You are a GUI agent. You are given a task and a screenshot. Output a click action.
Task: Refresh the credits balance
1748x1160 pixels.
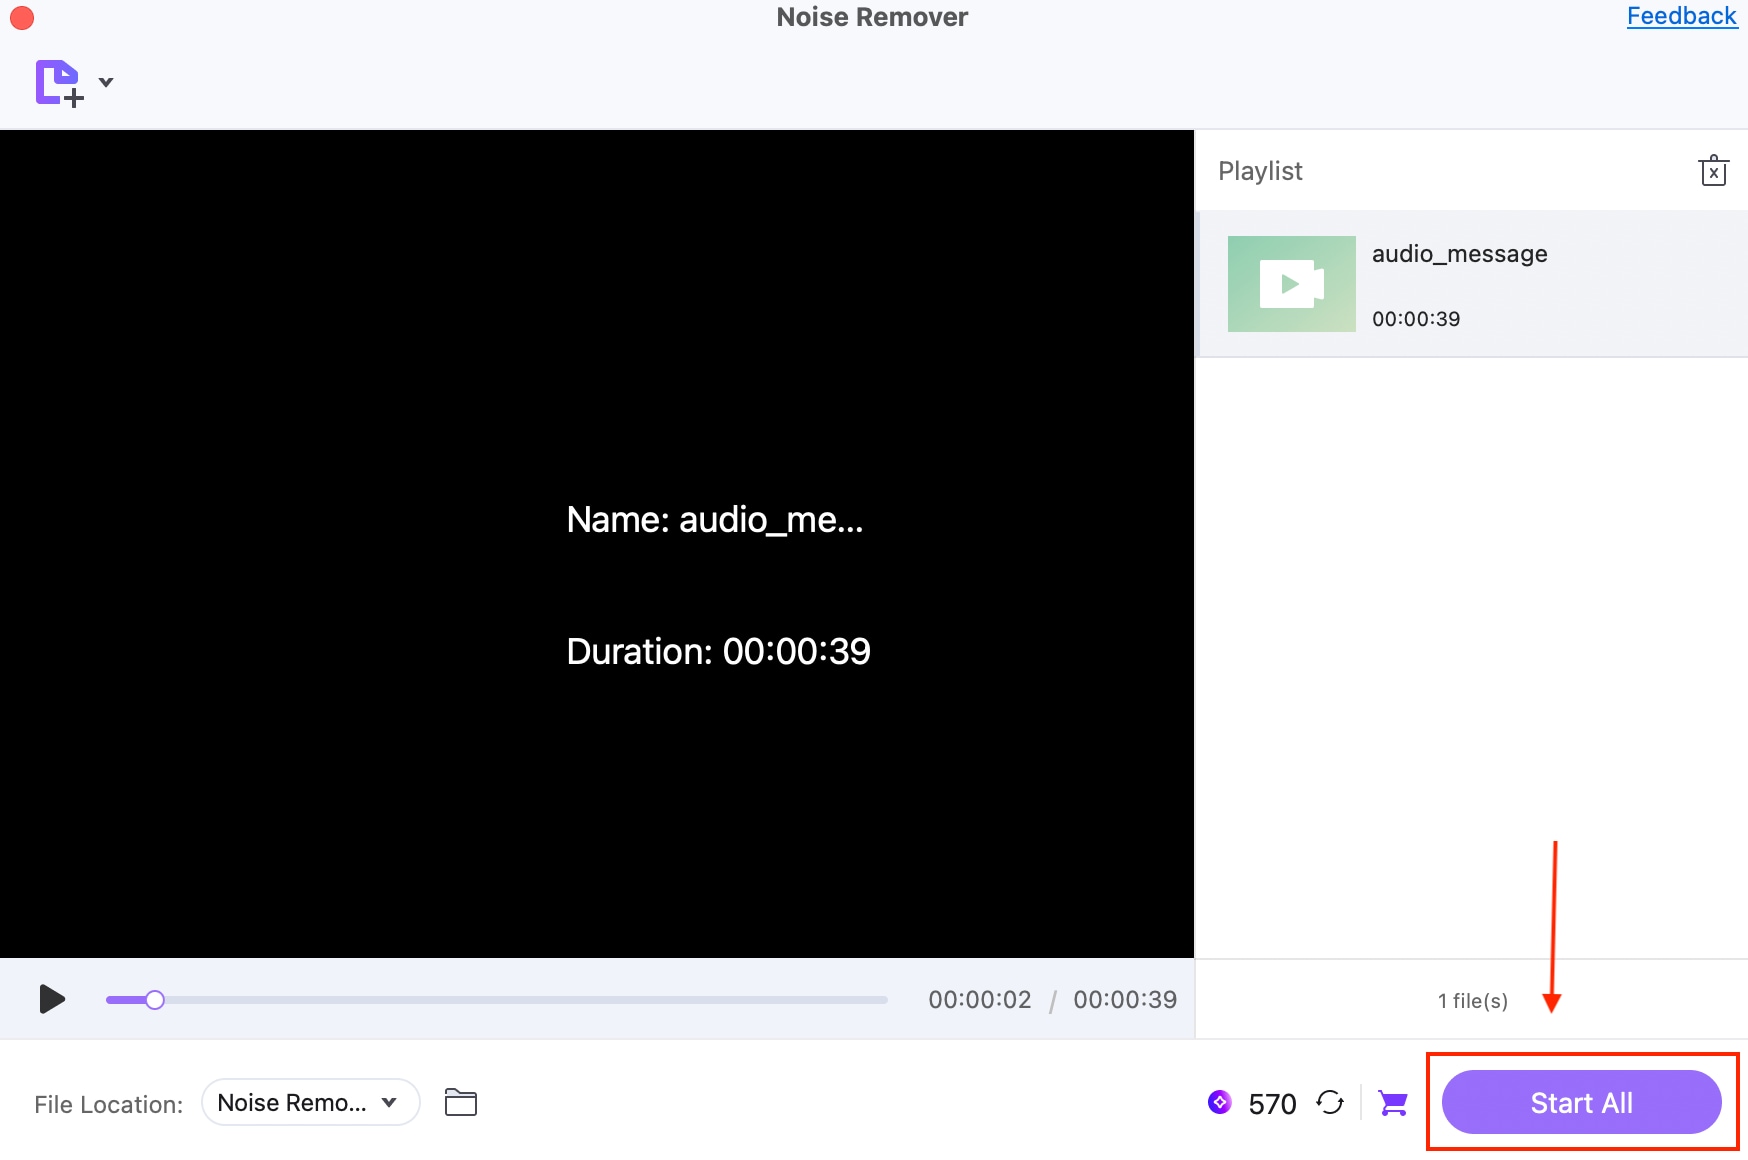[1330, 1102]
